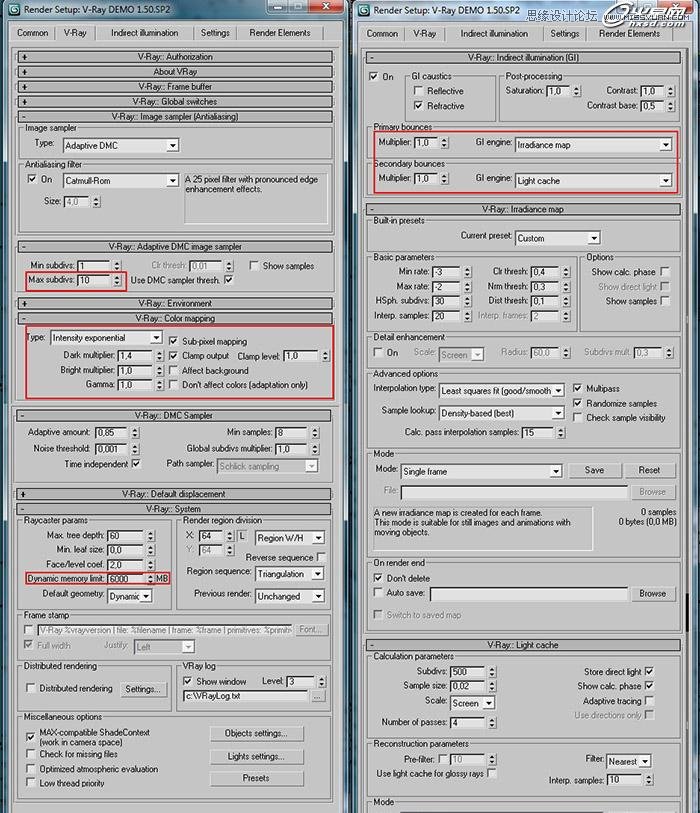The height and width of the screenshot is (813, 700).
Task: Enable Detail enhancement On checkbox
Action: coord(378,352)
